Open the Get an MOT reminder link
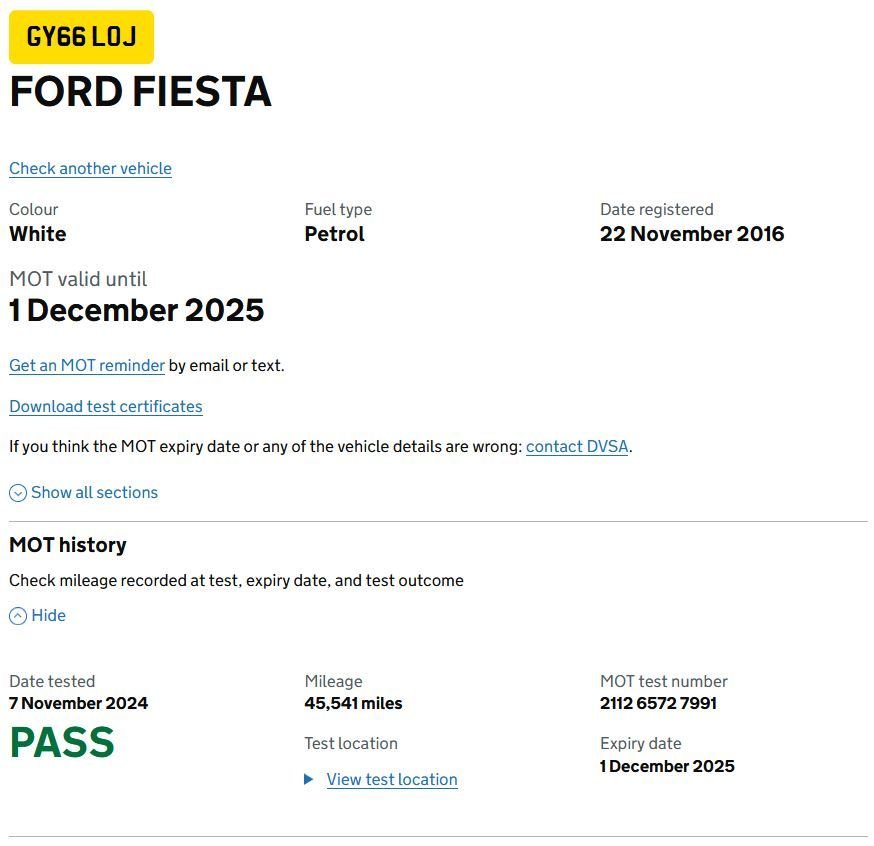Image resolution: width=874 pixels, height=846 pixels. point(87,366)
